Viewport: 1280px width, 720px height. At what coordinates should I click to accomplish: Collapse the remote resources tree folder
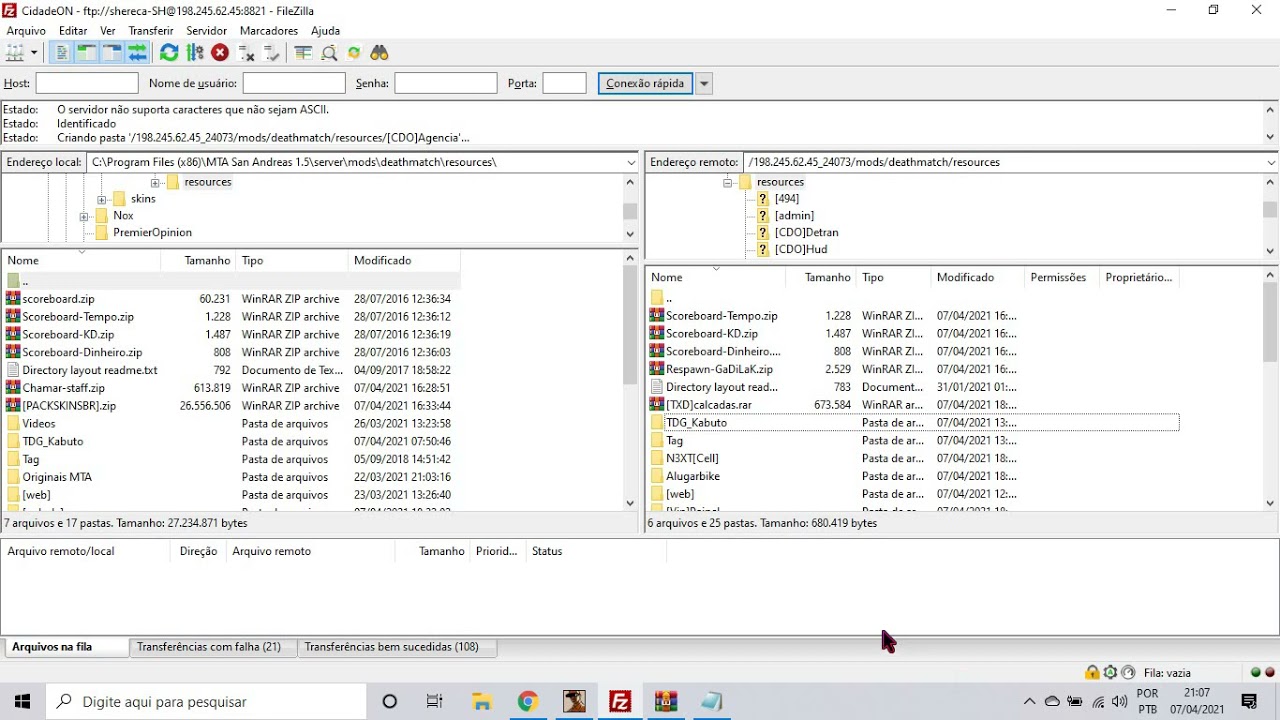(x=728, y=183)
